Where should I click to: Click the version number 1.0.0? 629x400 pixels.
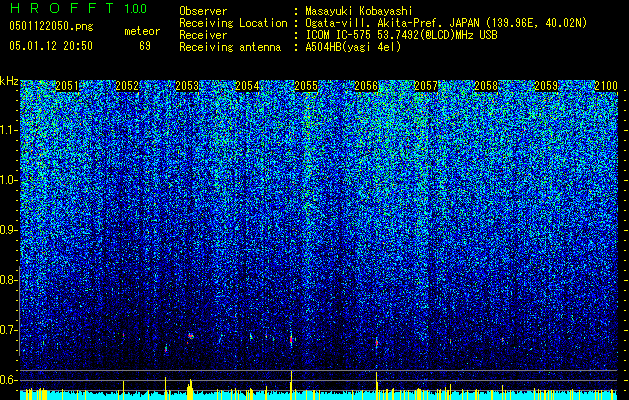pyautogui.click(x=136, y=8)
